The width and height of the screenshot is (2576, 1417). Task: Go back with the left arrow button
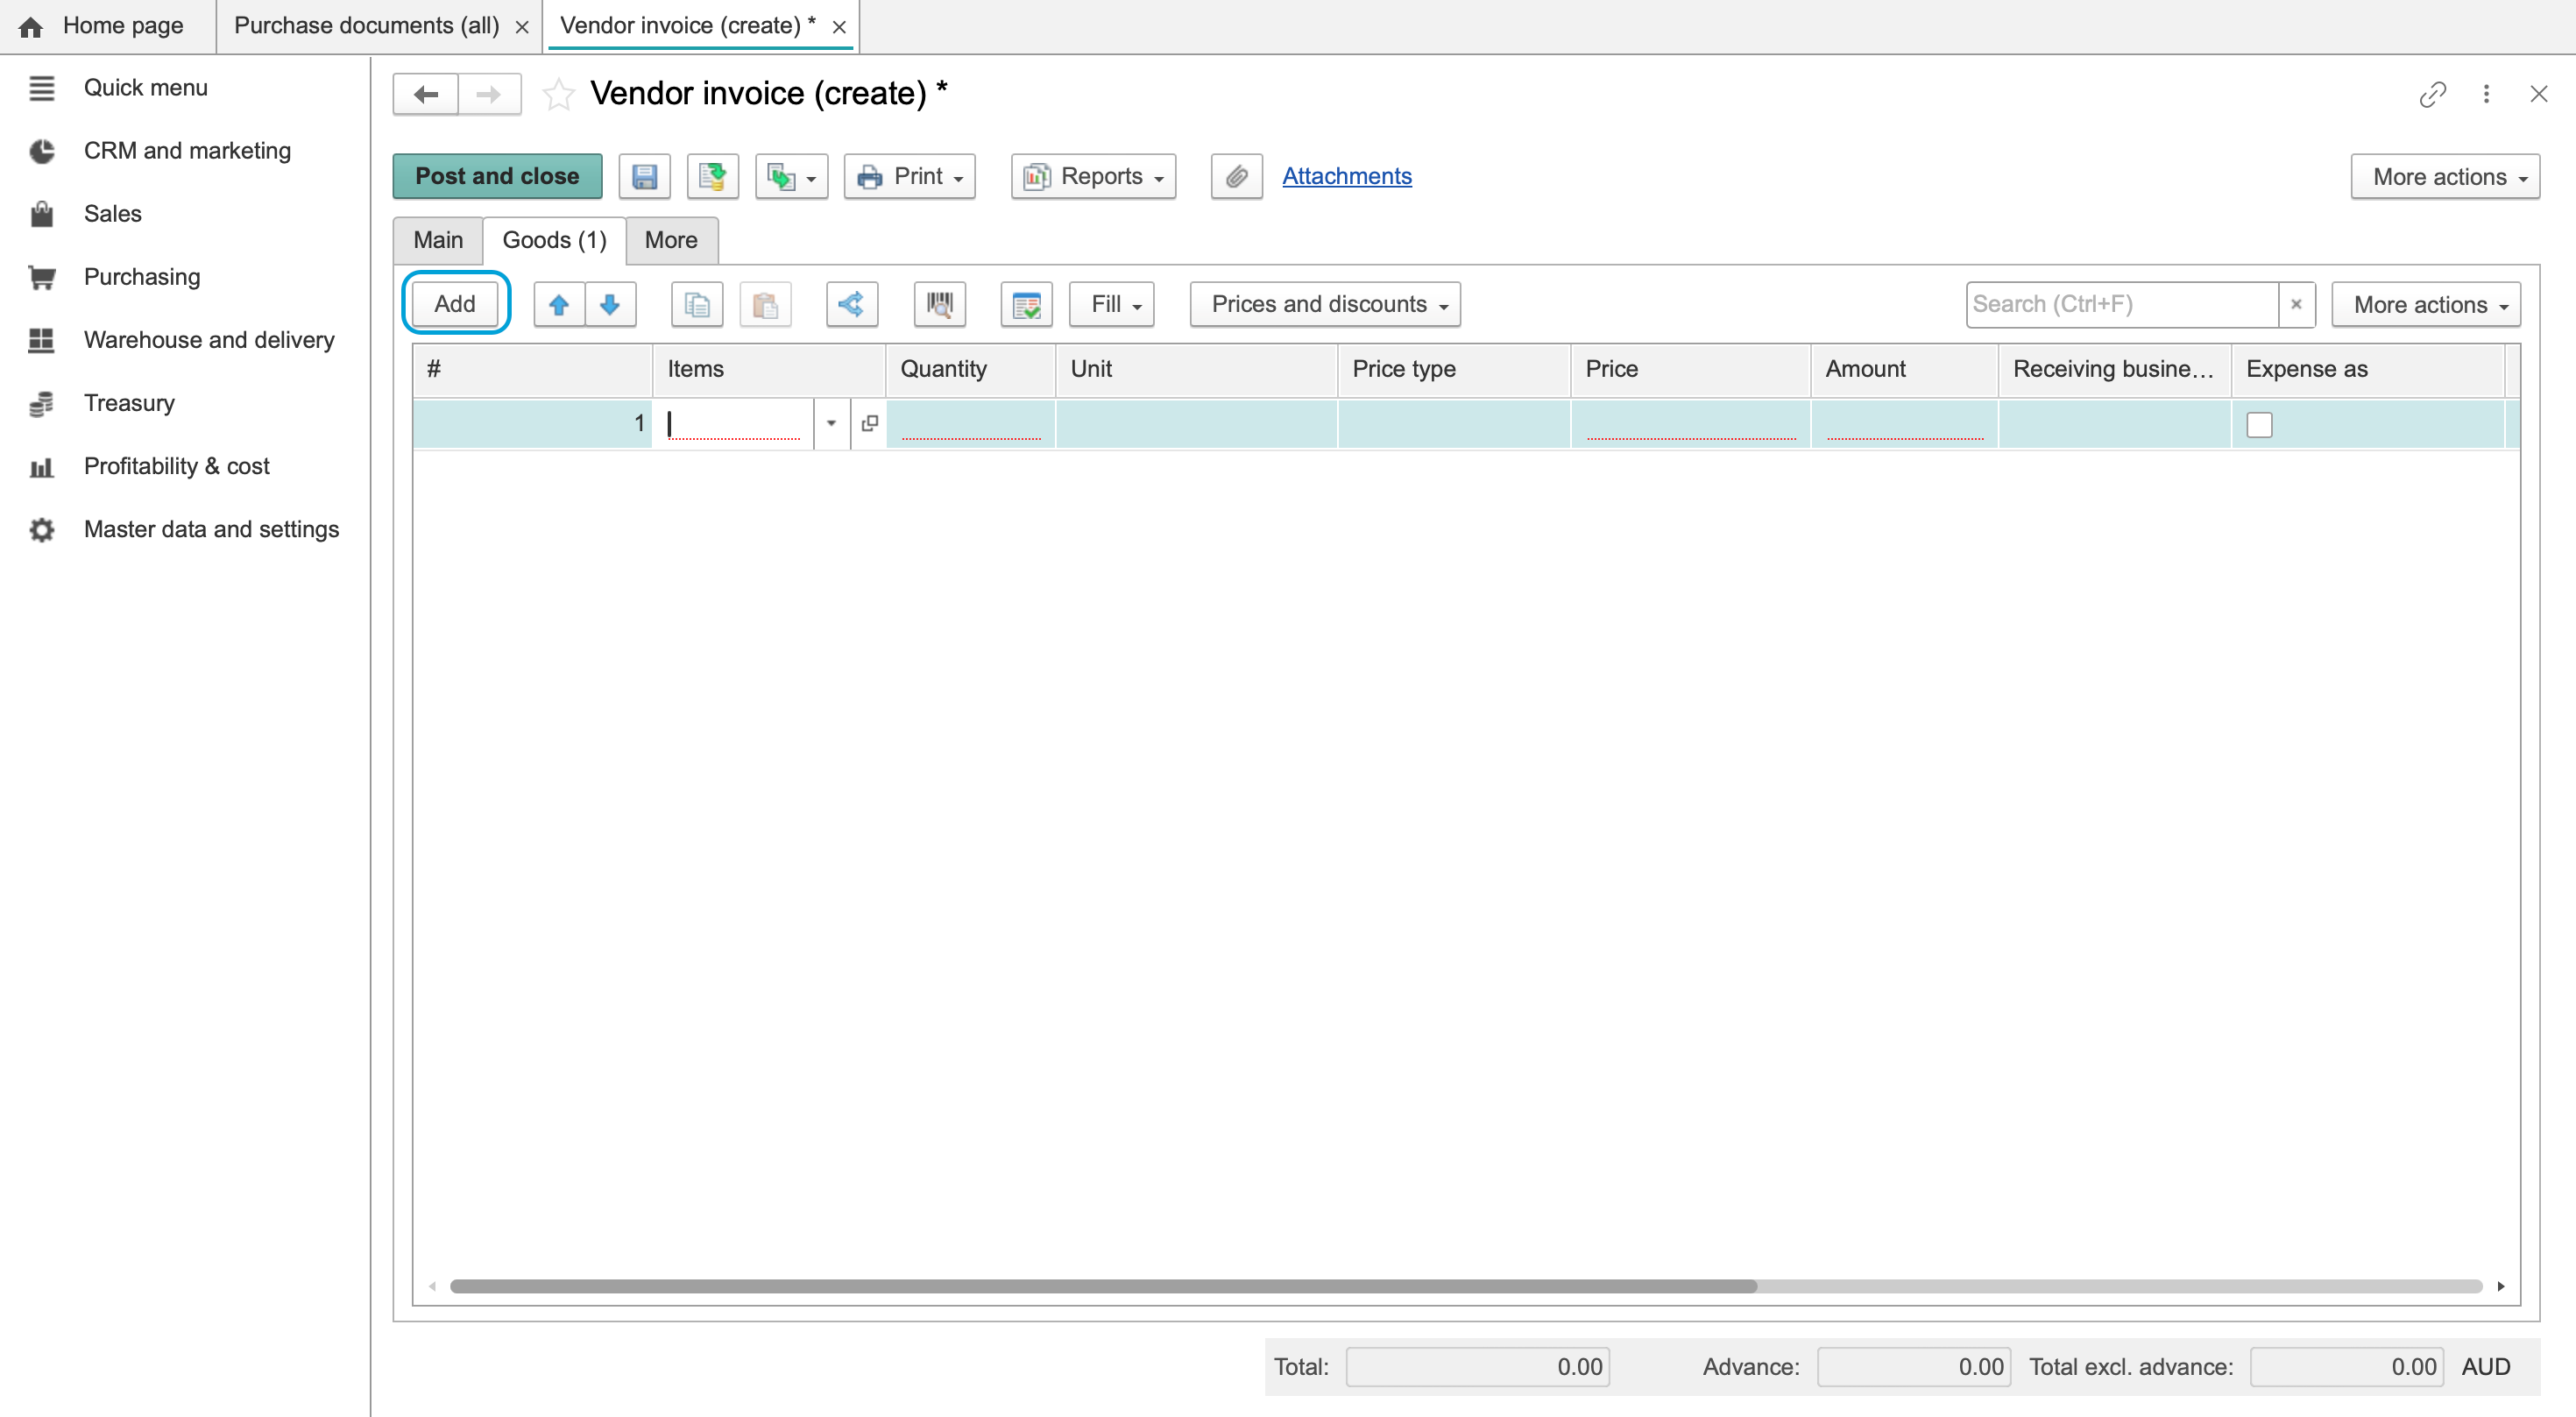426,94
